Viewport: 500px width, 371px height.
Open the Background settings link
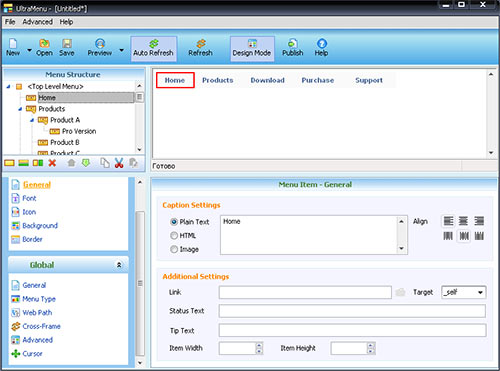coord(40,226)
